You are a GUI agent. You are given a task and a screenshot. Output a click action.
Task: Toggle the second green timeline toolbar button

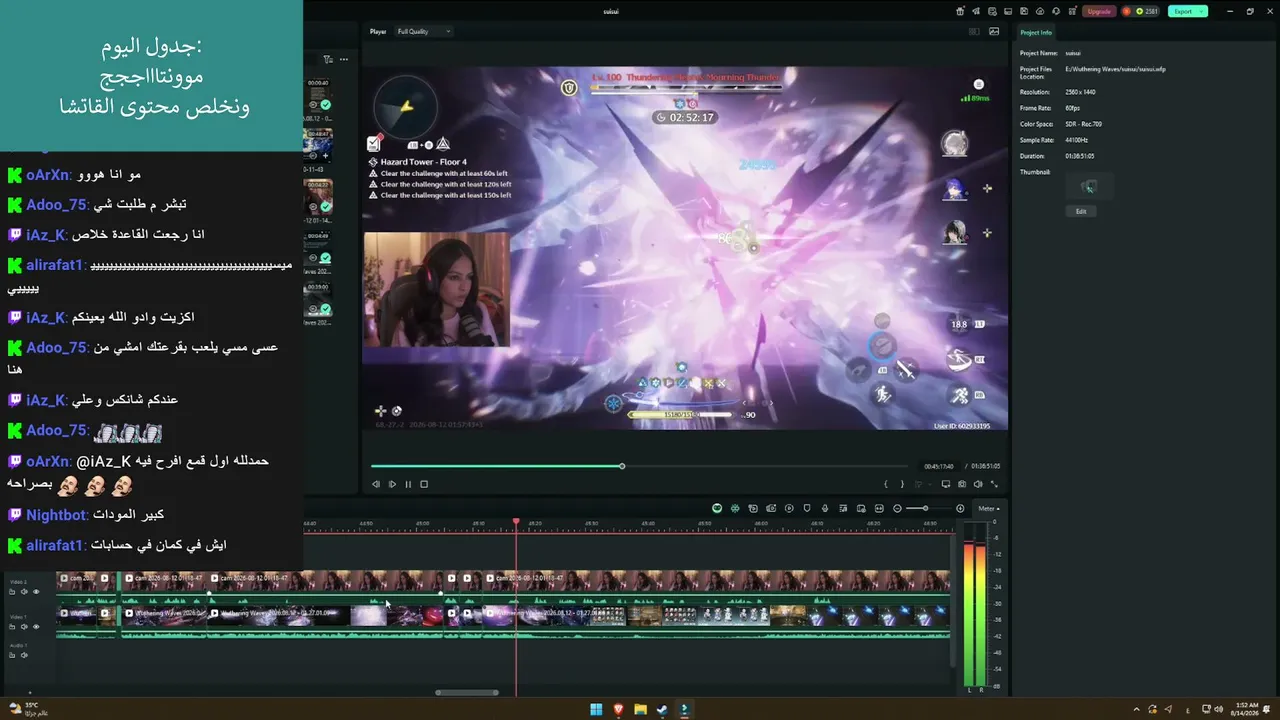pos(735,508)
